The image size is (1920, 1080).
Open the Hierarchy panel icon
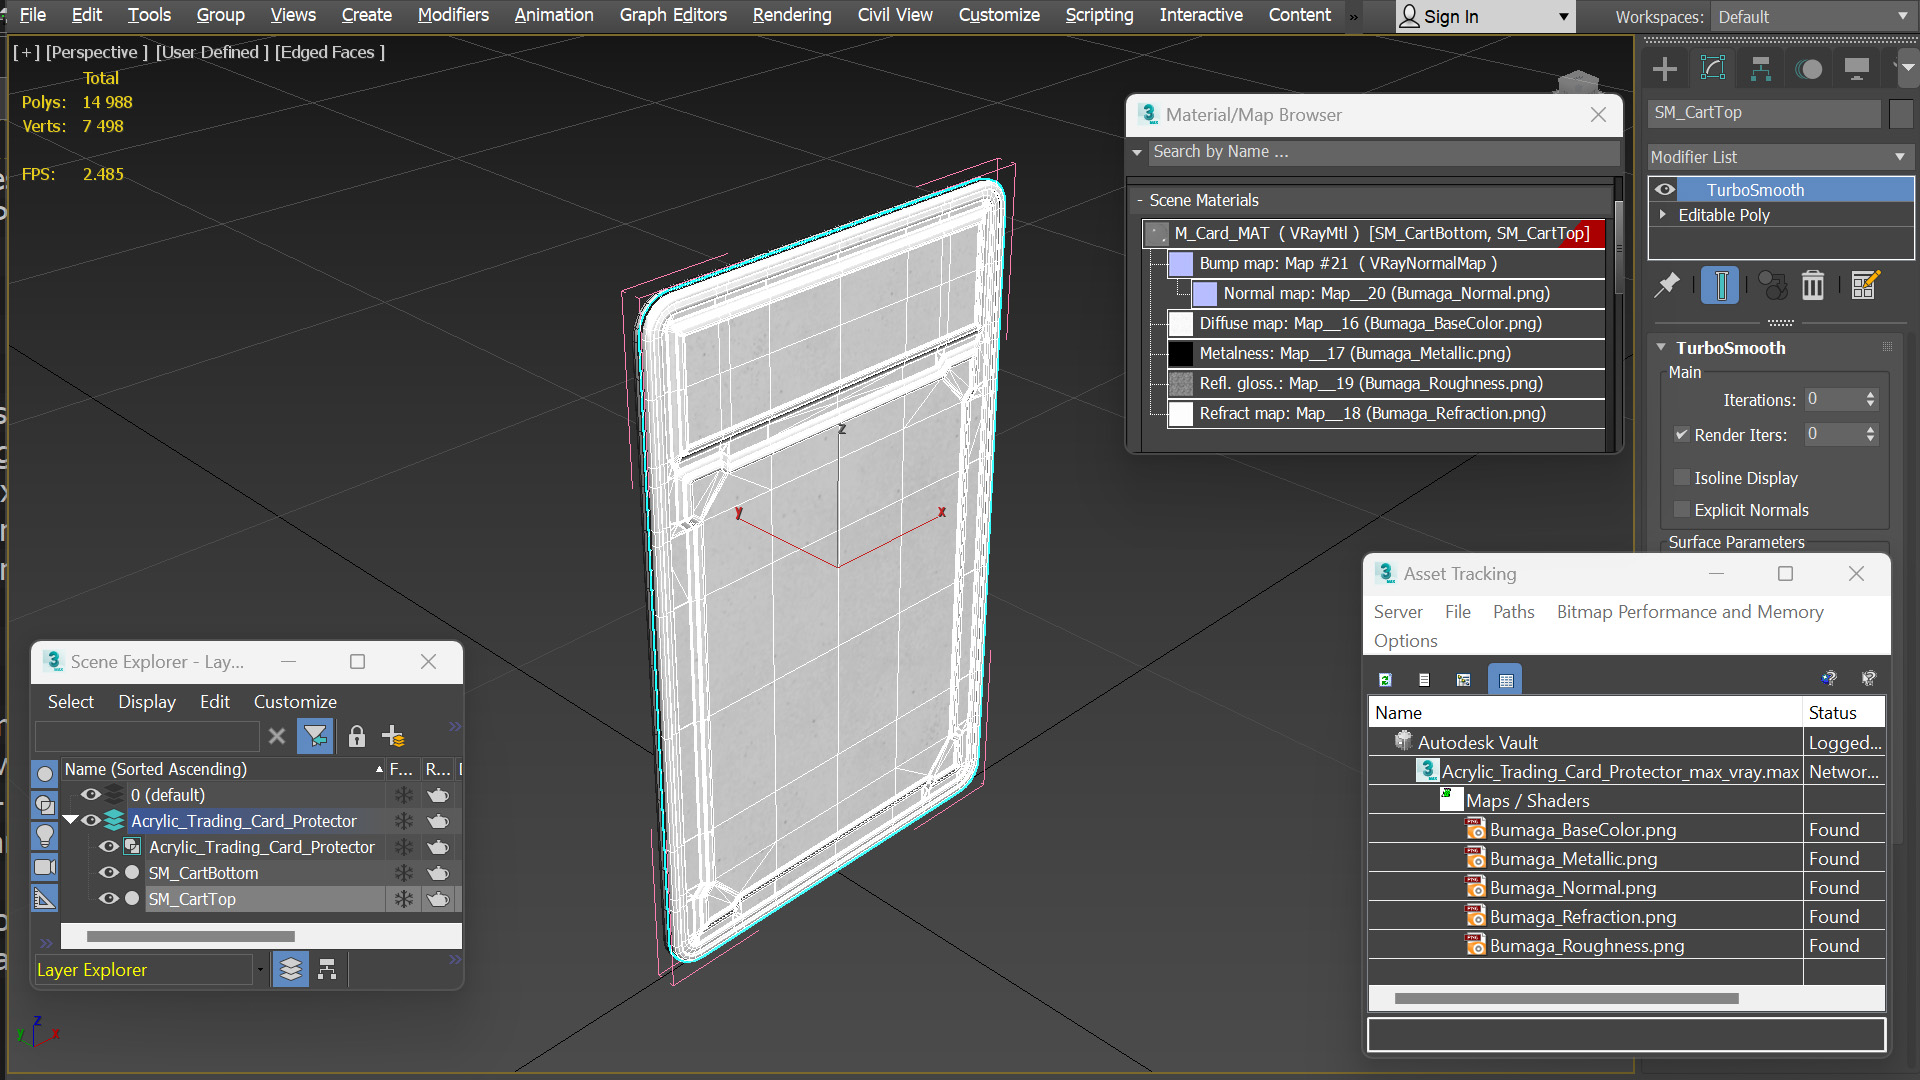click(1761, 69)
